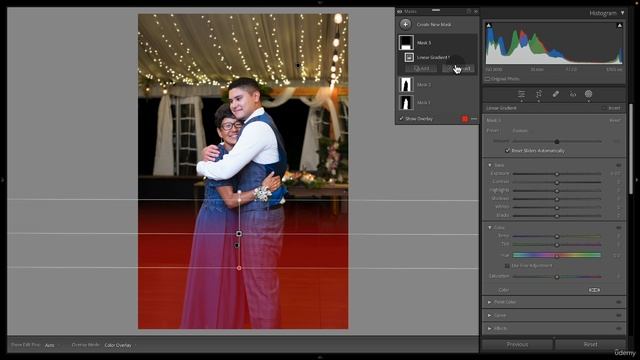
Task: Click the gradient center pin on photo
Action: click(239, 233)
